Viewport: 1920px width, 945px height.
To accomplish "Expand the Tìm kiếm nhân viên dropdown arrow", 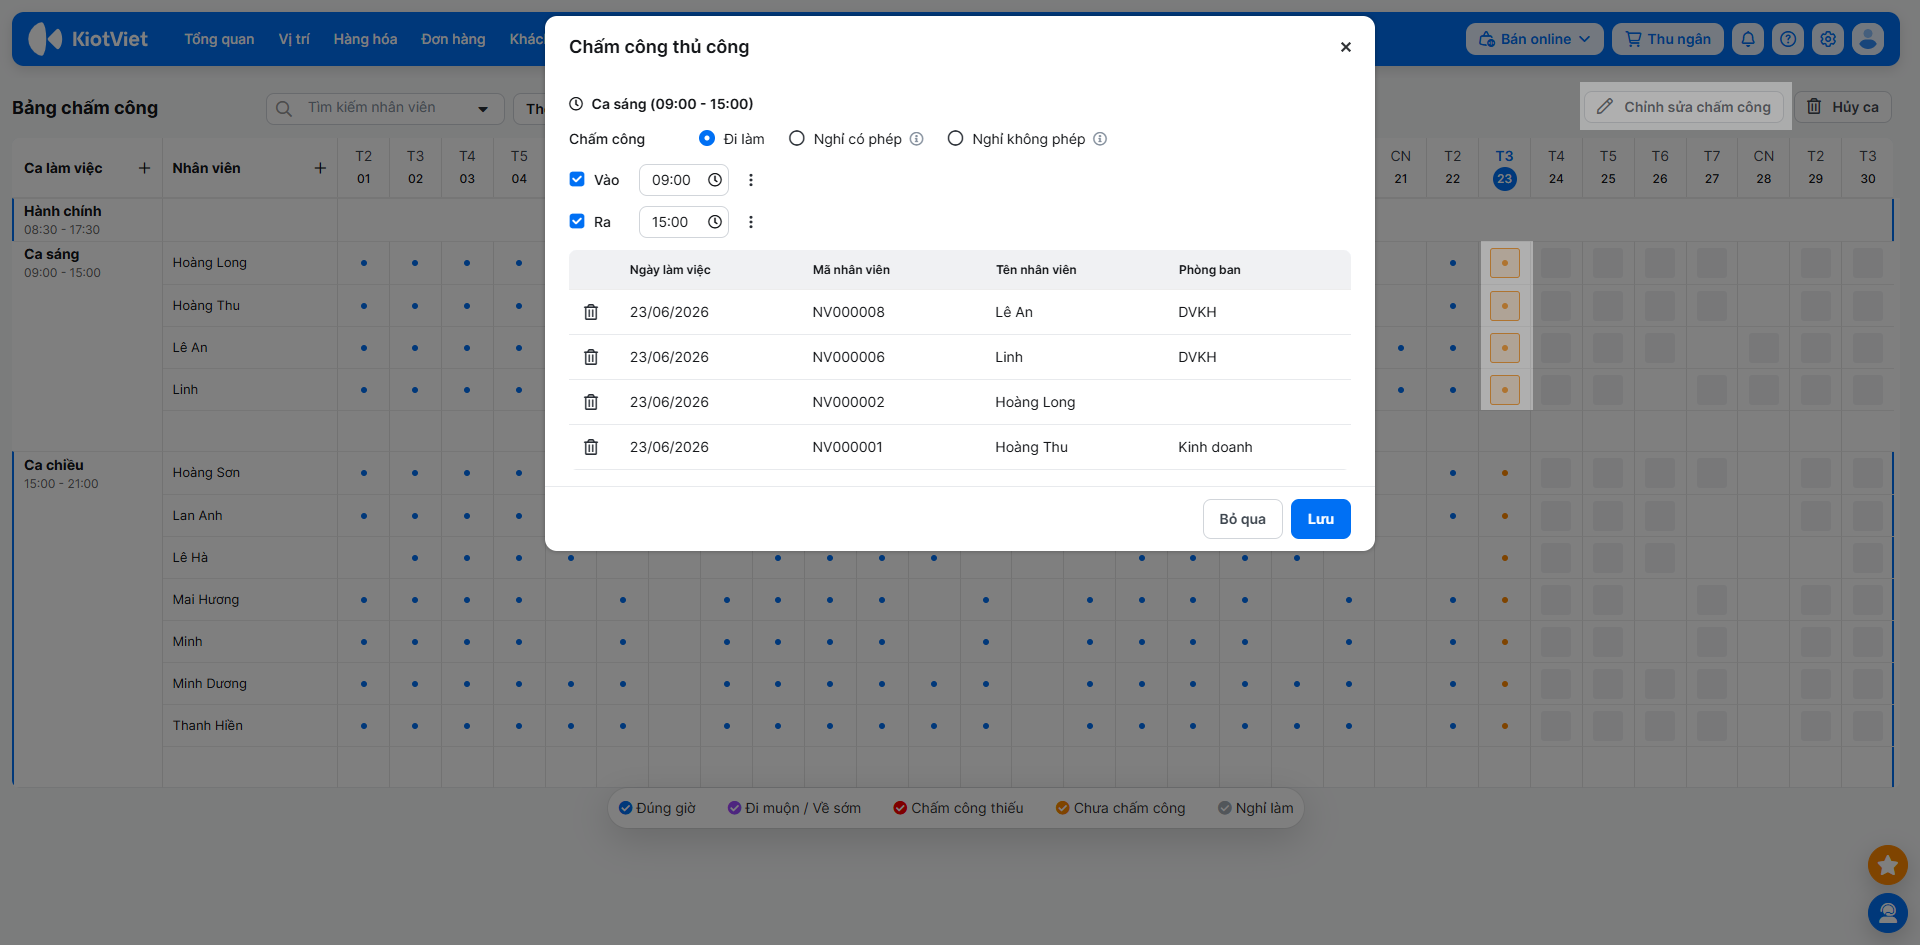I will coord(484,108).
